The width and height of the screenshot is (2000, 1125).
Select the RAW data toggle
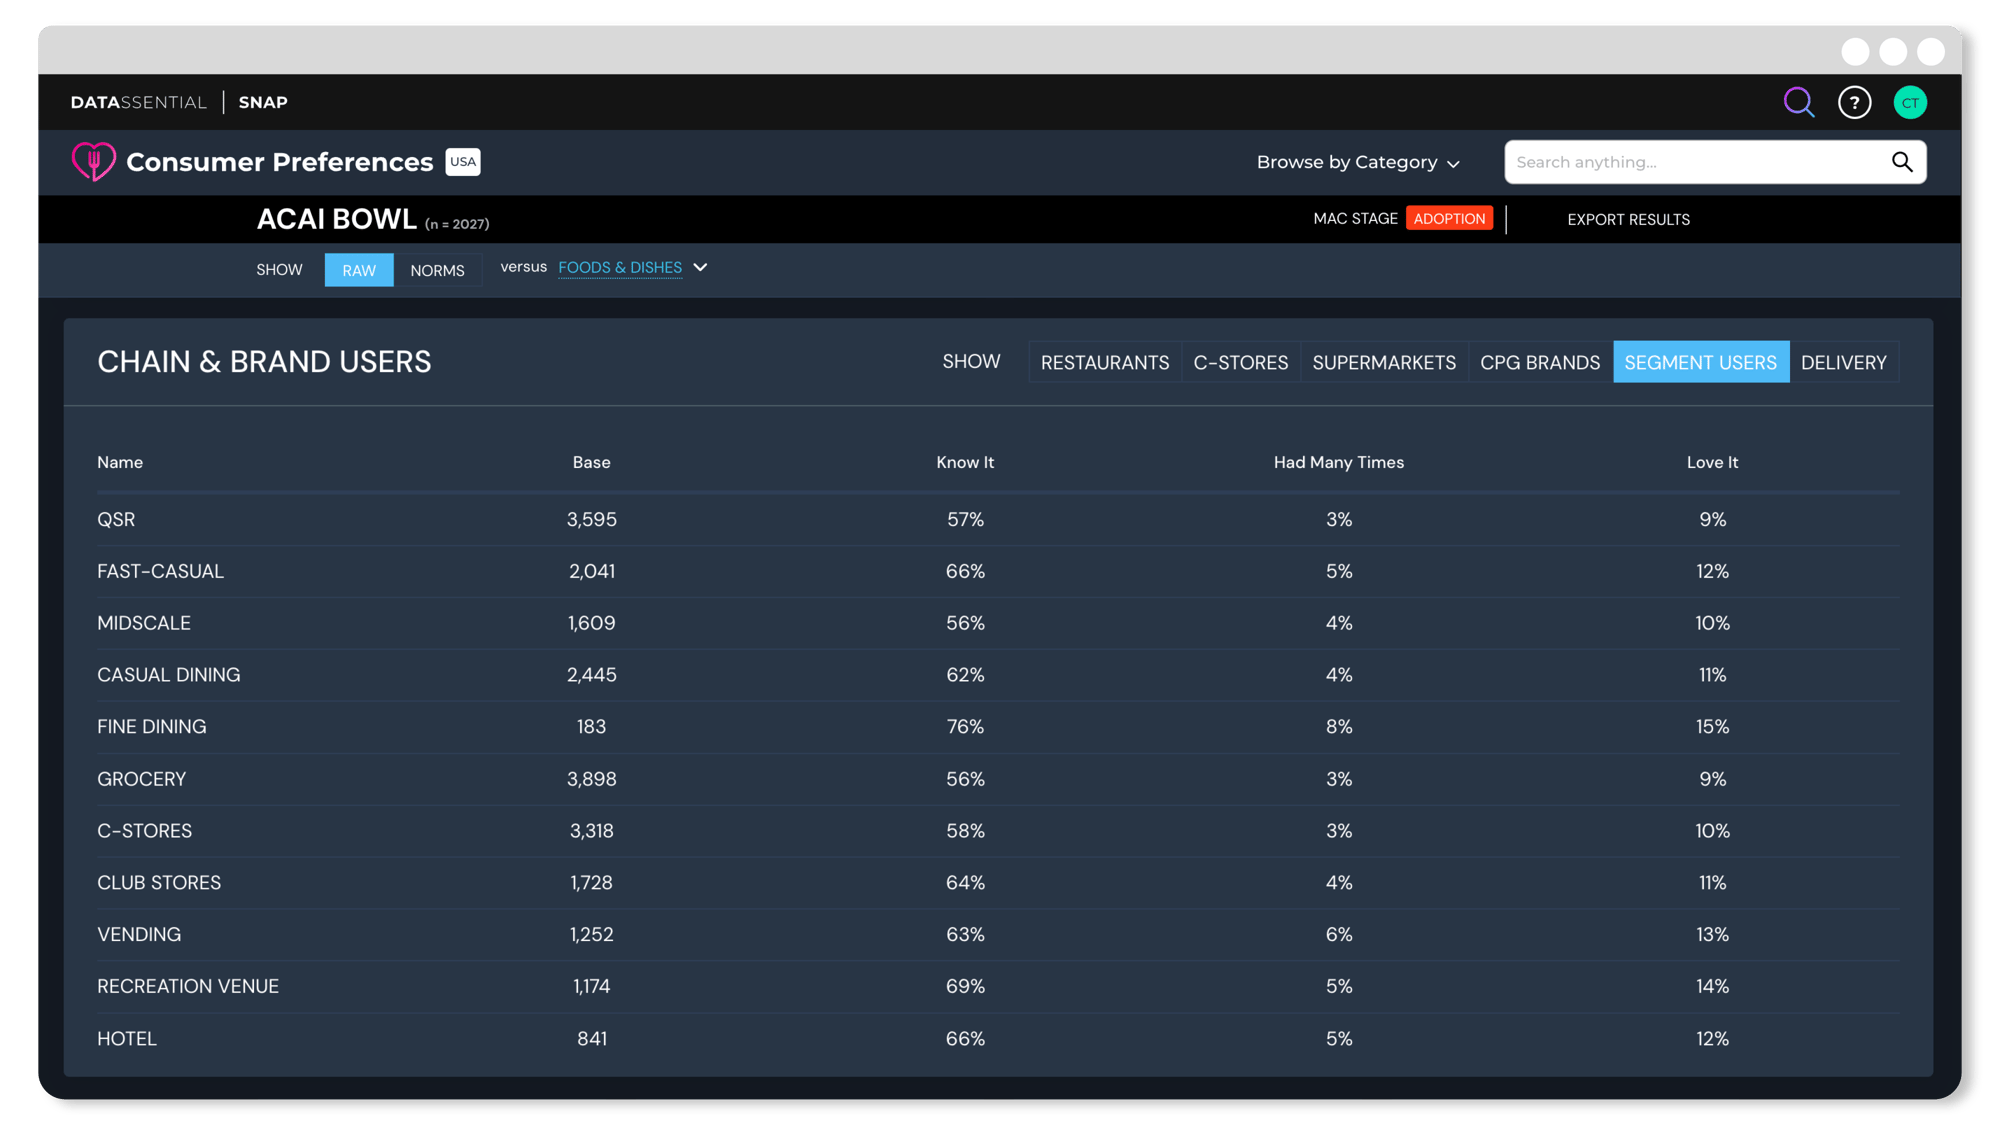pos(358,270)
